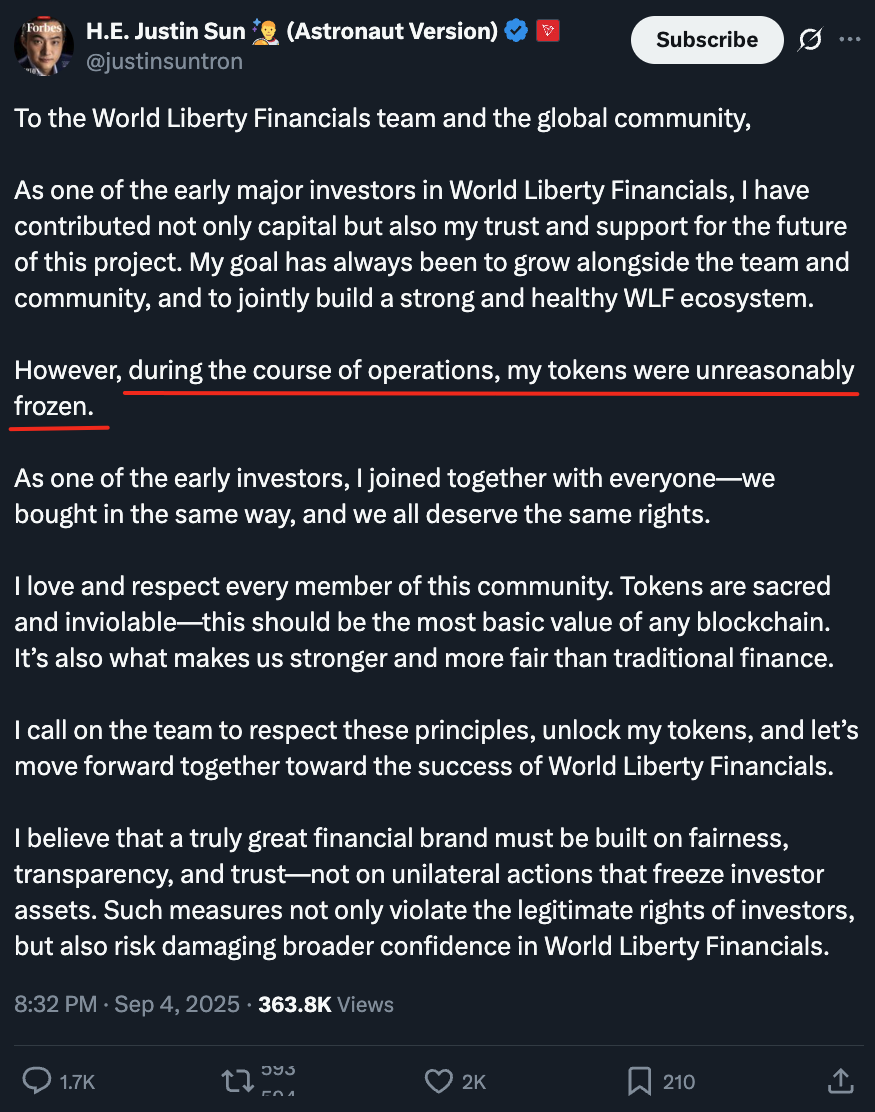Like the post with the heart icon
Image resolution: width=875 pixels, height=1112 pixels.
(x=438, y=1081)
